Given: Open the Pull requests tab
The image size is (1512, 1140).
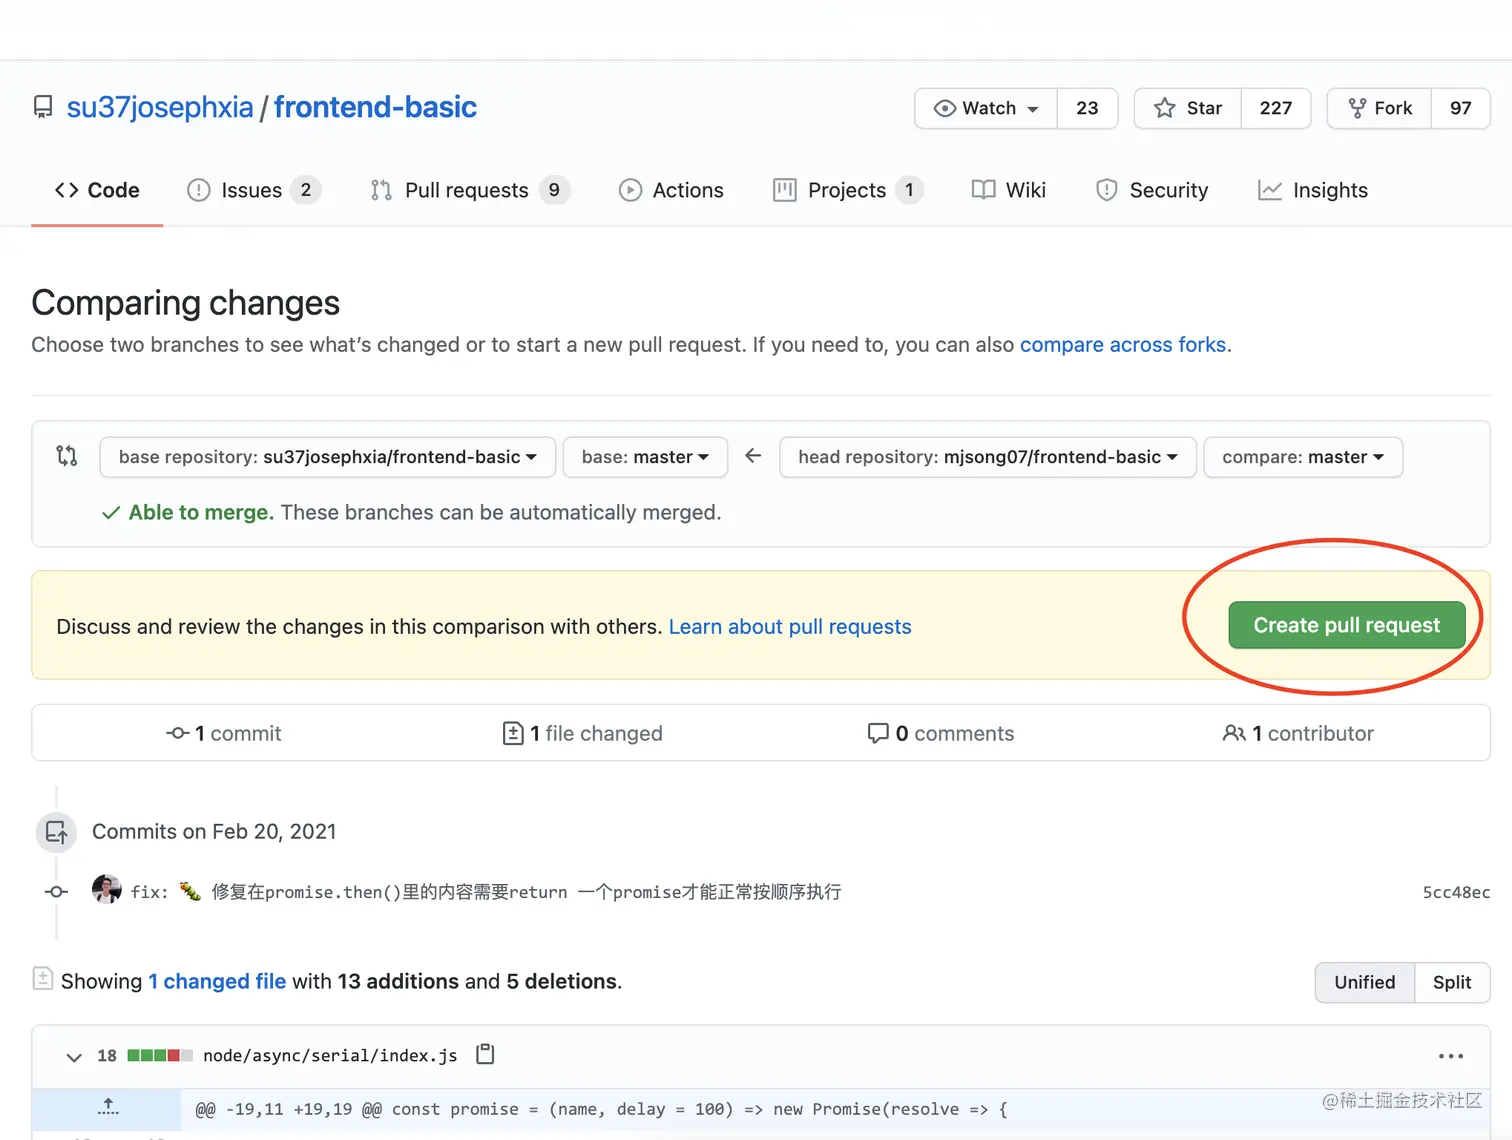Looking at the screenshot, I should pos(466,190).
